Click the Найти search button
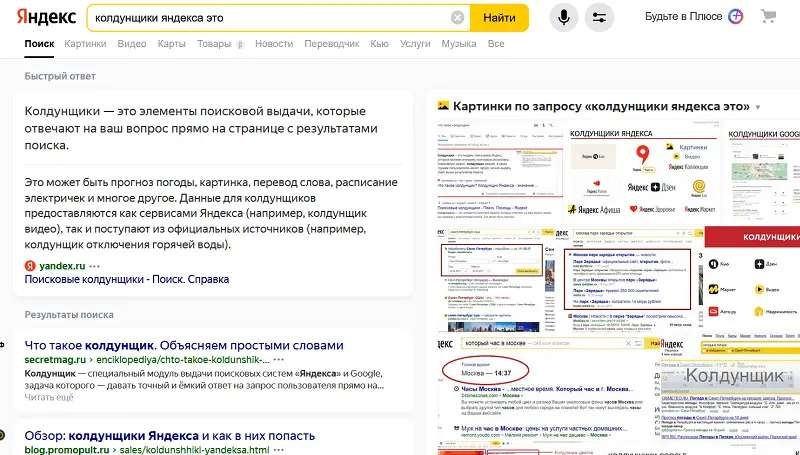Image resolution: width=800 pixels, height=455 pixels. coord(499,18)
